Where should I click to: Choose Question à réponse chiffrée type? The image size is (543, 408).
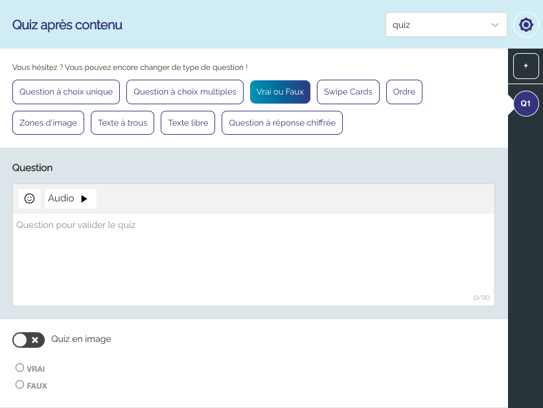[x=282, y=123]
